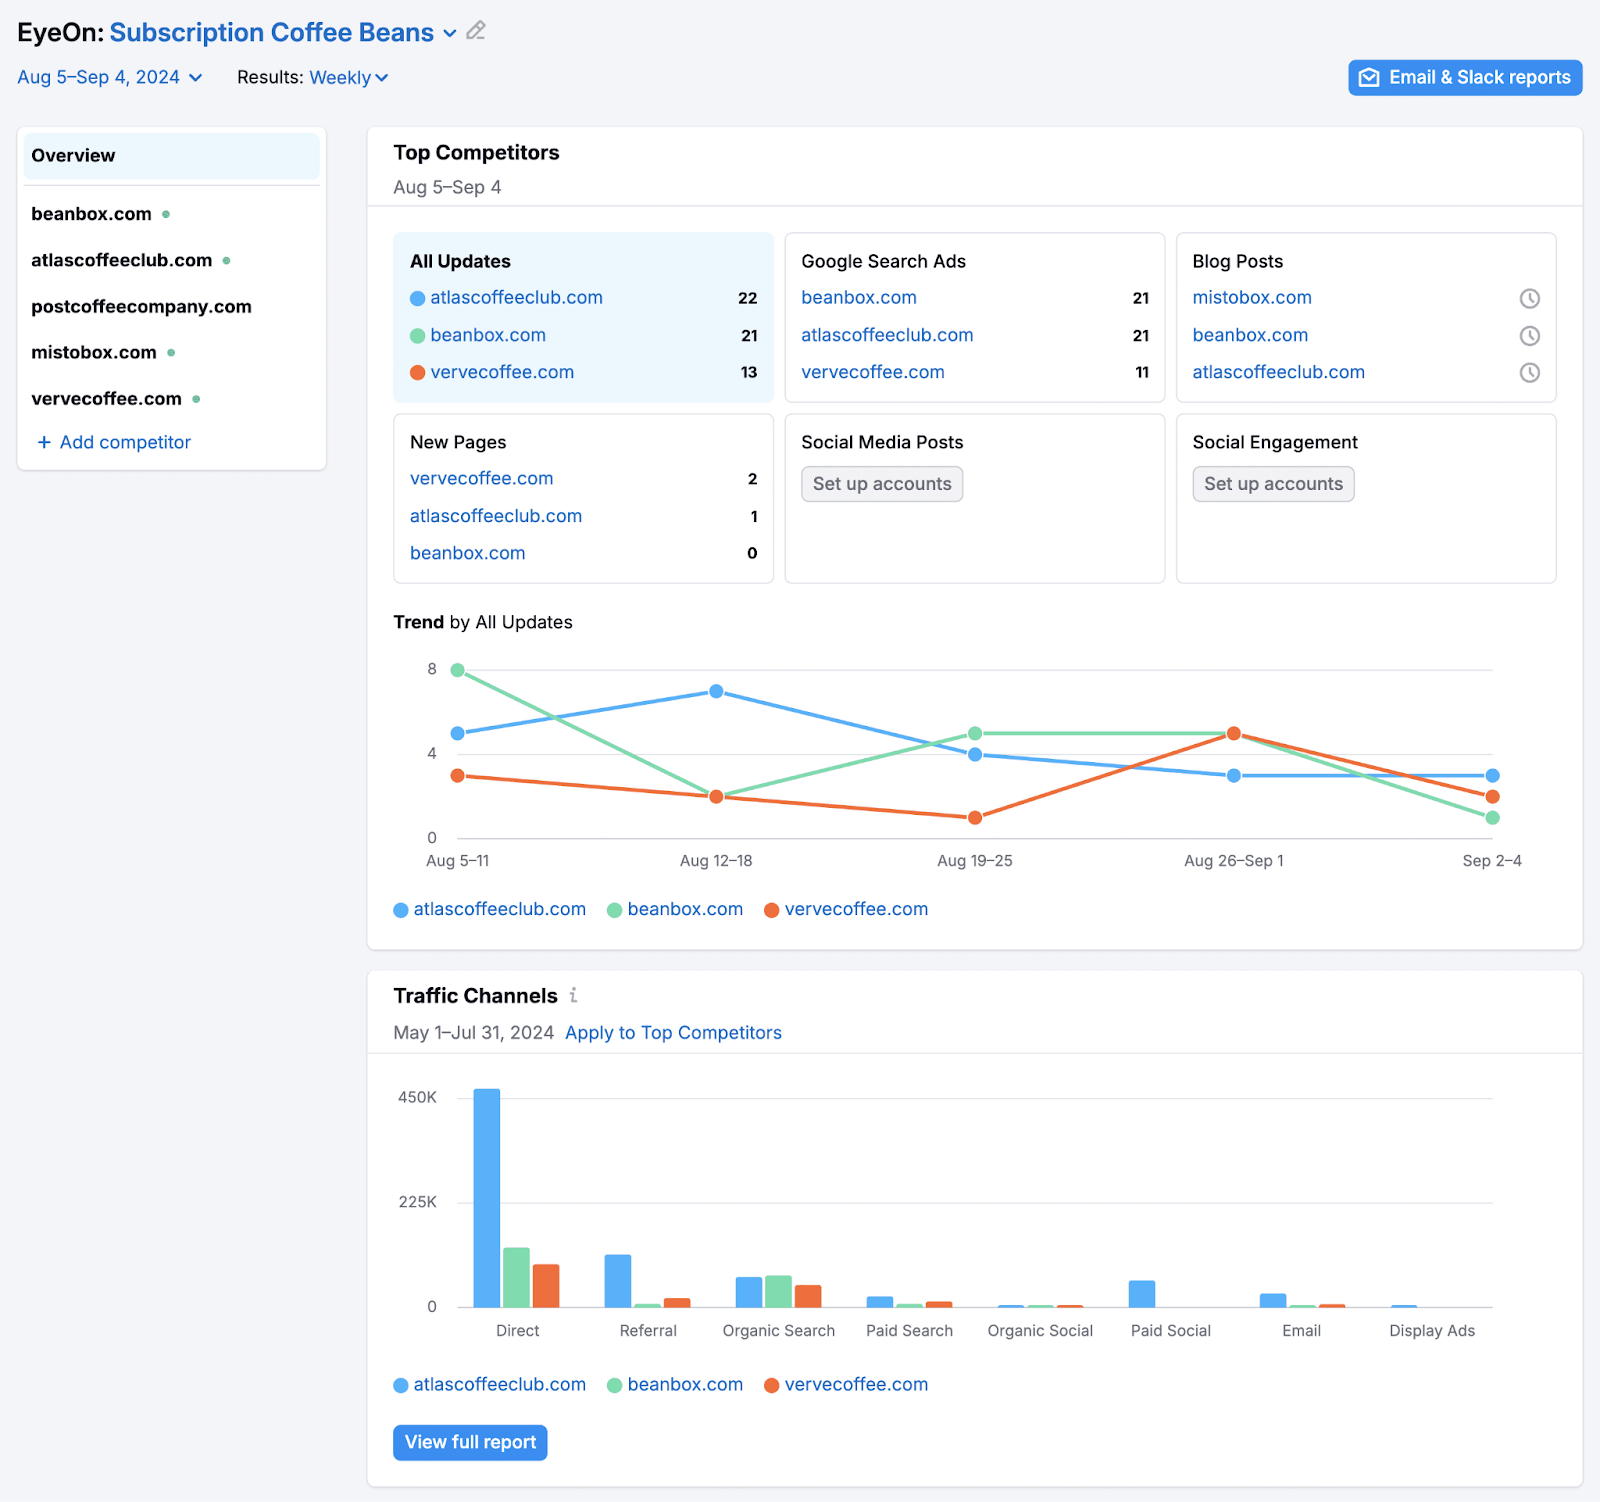Open the envelope Email & Slack reports icon
Image resolution: width=1600 pixels, height=1502 pixels.
[x=1368, y=77]
